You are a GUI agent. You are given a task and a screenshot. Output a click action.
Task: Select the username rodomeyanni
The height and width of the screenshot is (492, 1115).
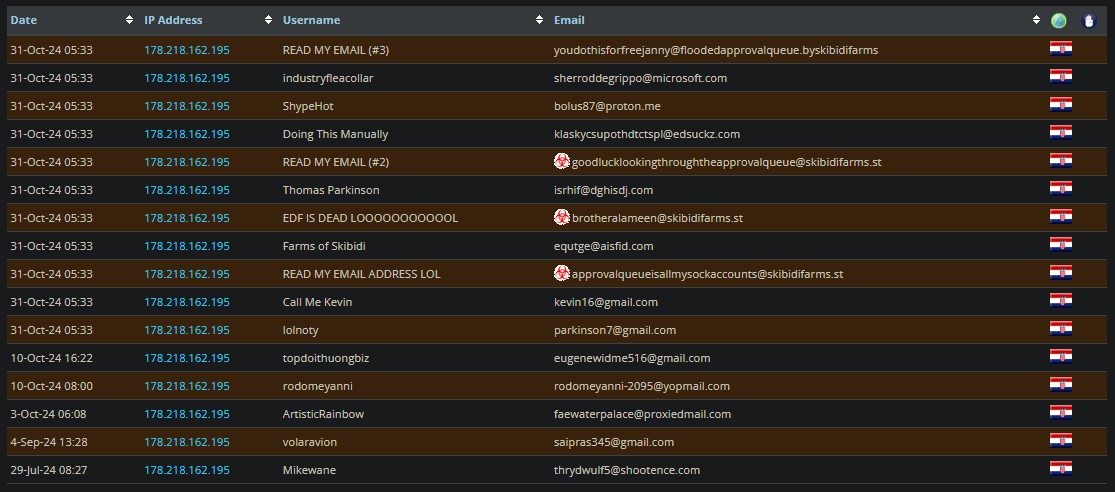pyautogui.click(x=317, y=386)
